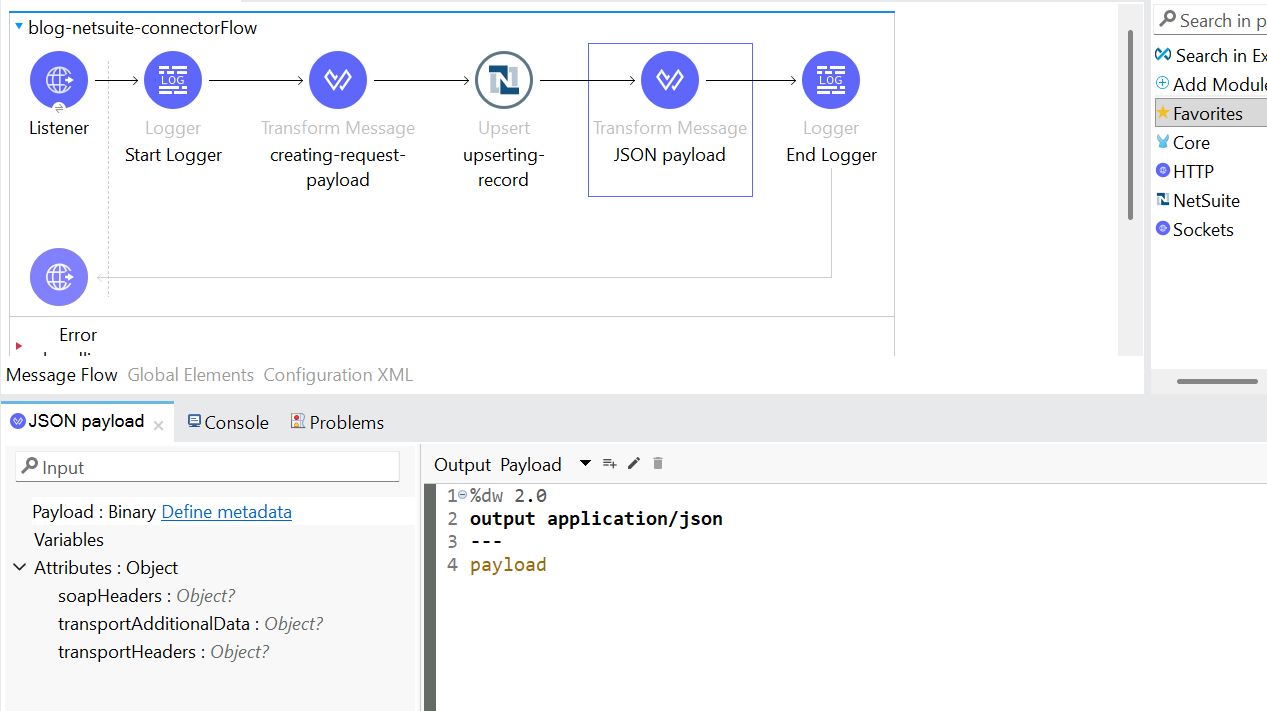Click the trash delete icon in output toolbar

click(x=658, y=463)
